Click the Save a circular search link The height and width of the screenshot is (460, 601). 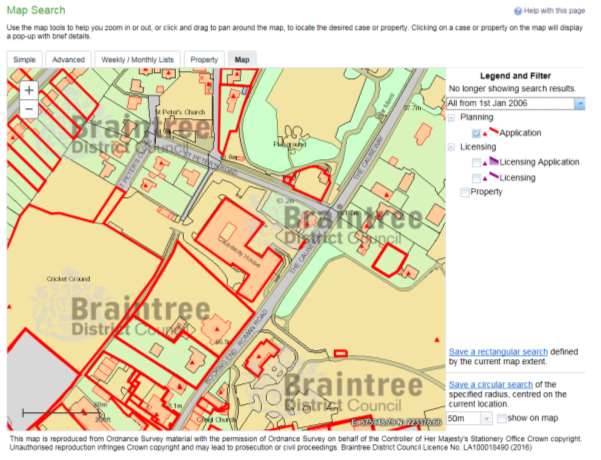click(x=491, y=384)
